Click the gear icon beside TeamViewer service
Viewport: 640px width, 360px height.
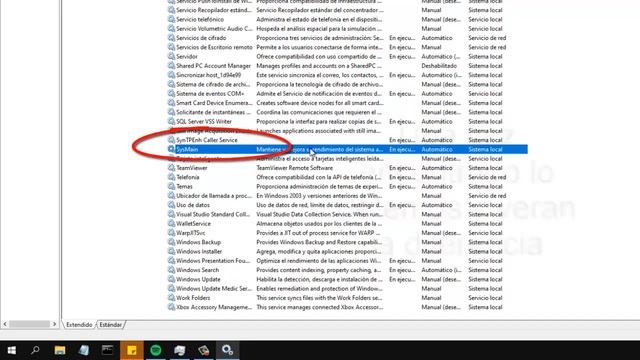pyautogui.click(x=171, y=168)
